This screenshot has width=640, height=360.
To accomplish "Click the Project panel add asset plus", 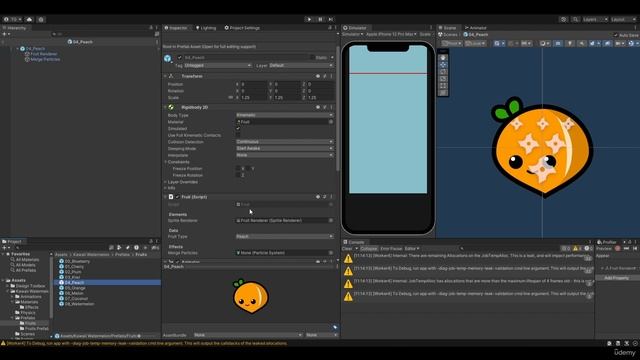I will point(5,247).
